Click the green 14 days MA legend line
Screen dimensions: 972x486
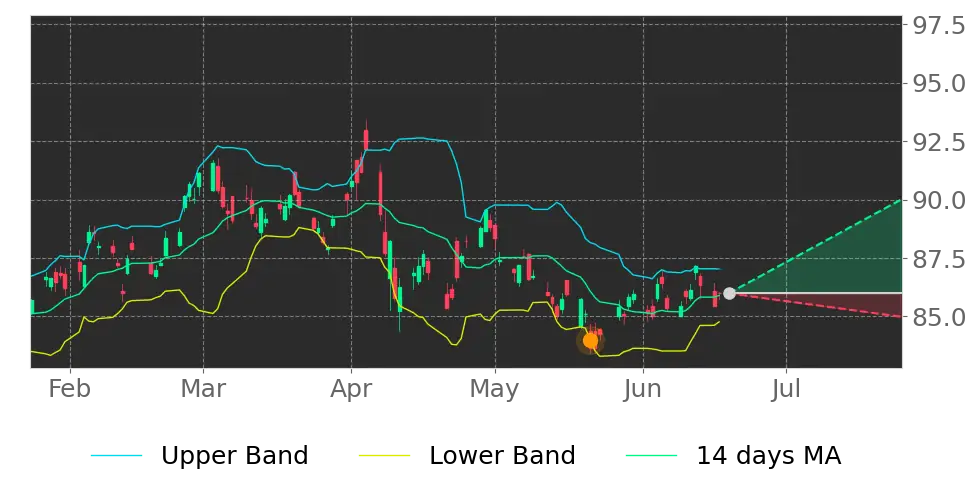(652, 456)
